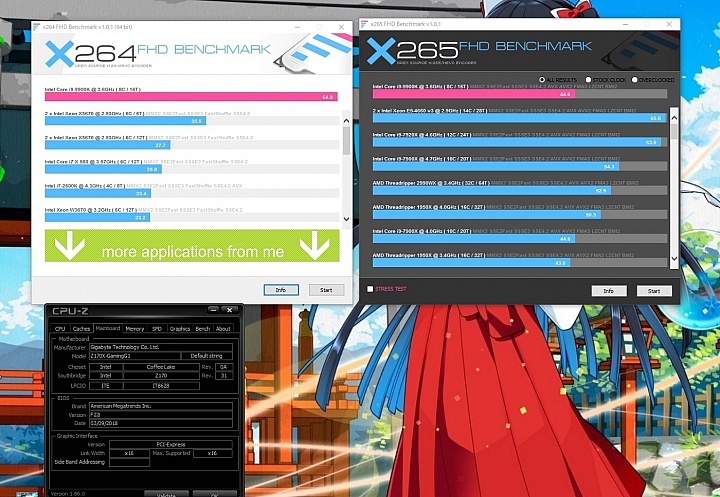This screenshot has height=497, width=720.
Task: Click the Core i7 X 980 25.8 result bar
Action: (103, 169)
